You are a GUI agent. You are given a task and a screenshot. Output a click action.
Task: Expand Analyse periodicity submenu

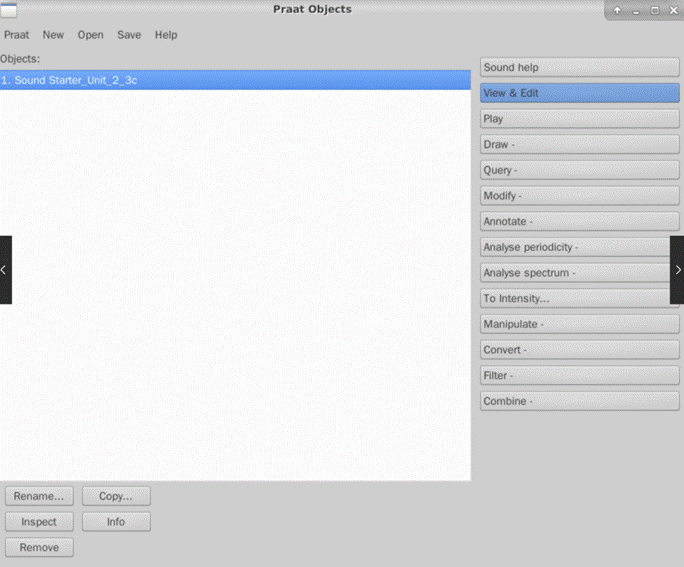click(x=575, y=247)
